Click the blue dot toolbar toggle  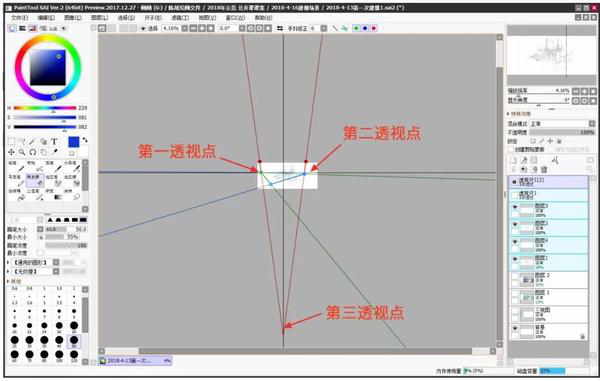[365, 28]
